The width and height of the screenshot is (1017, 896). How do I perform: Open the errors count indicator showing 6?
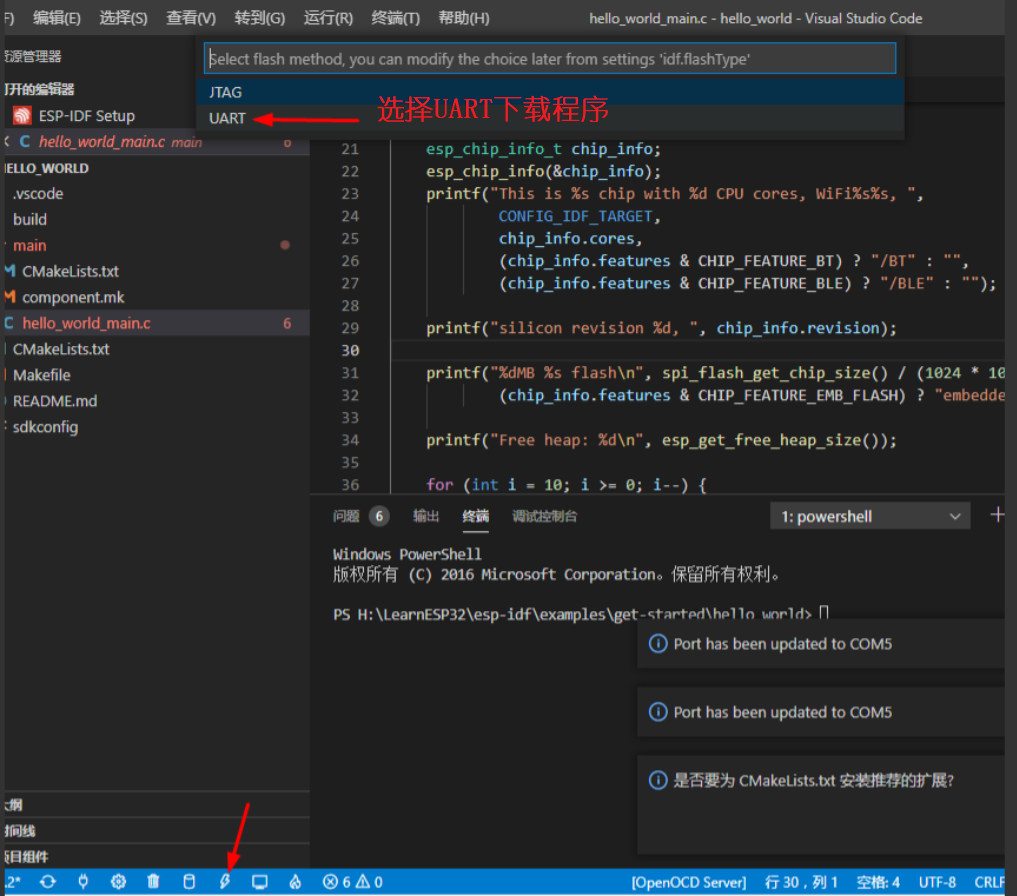click(337, 882)
